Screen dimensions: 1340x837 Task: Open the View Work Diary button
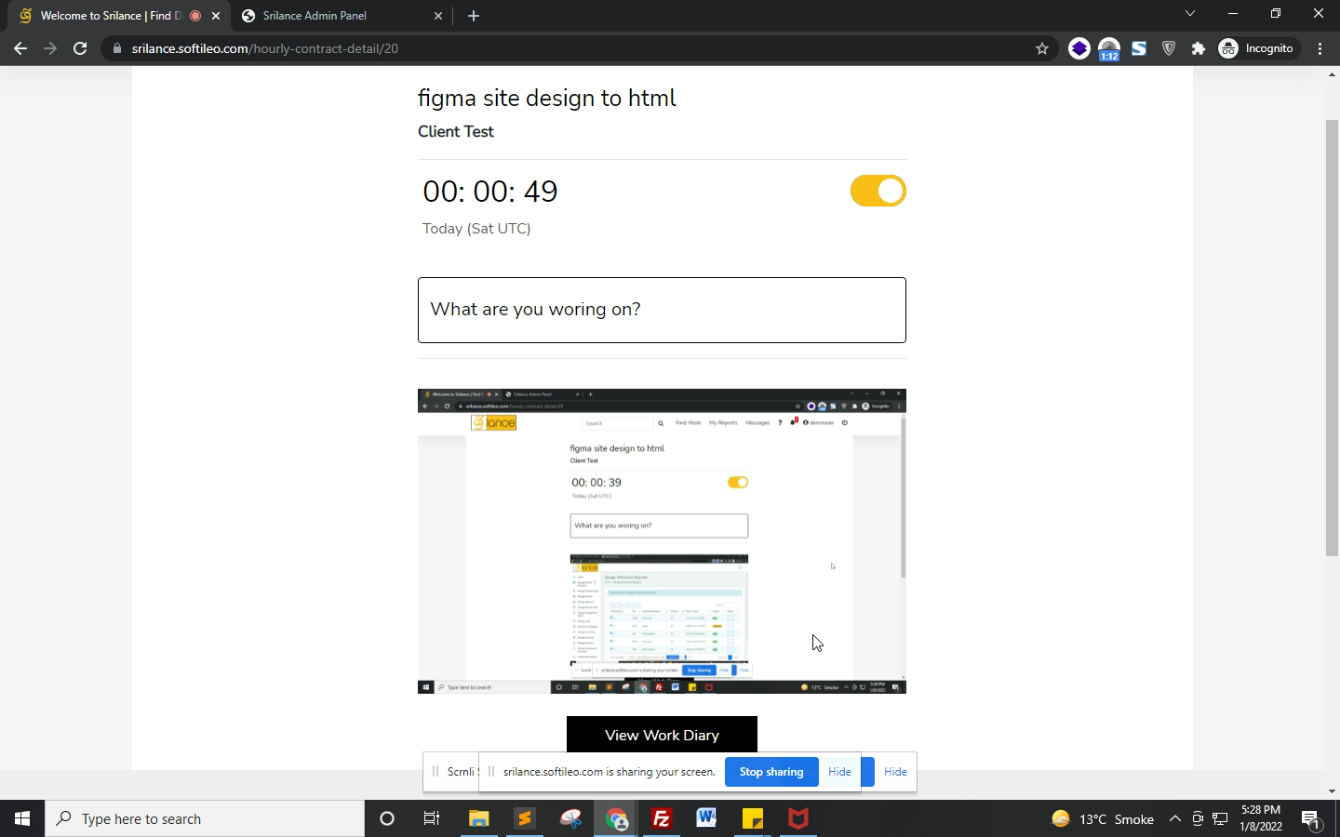pos(661,734)
